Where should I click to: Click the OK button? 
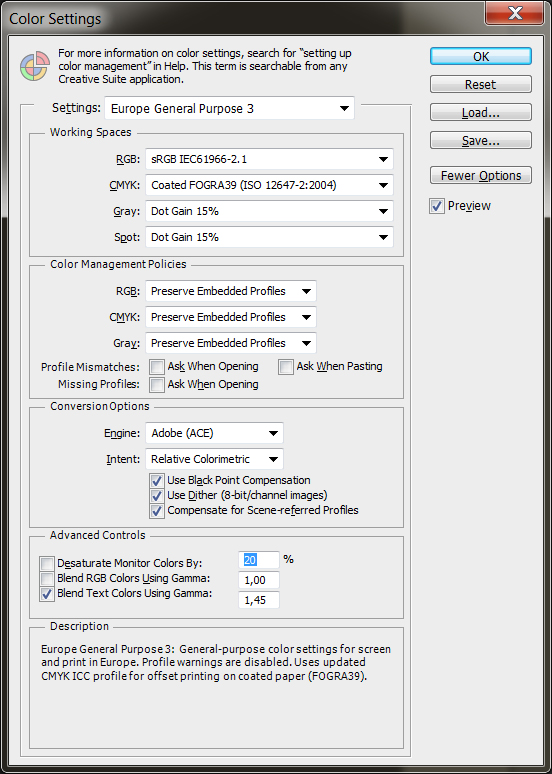point(481,56)
